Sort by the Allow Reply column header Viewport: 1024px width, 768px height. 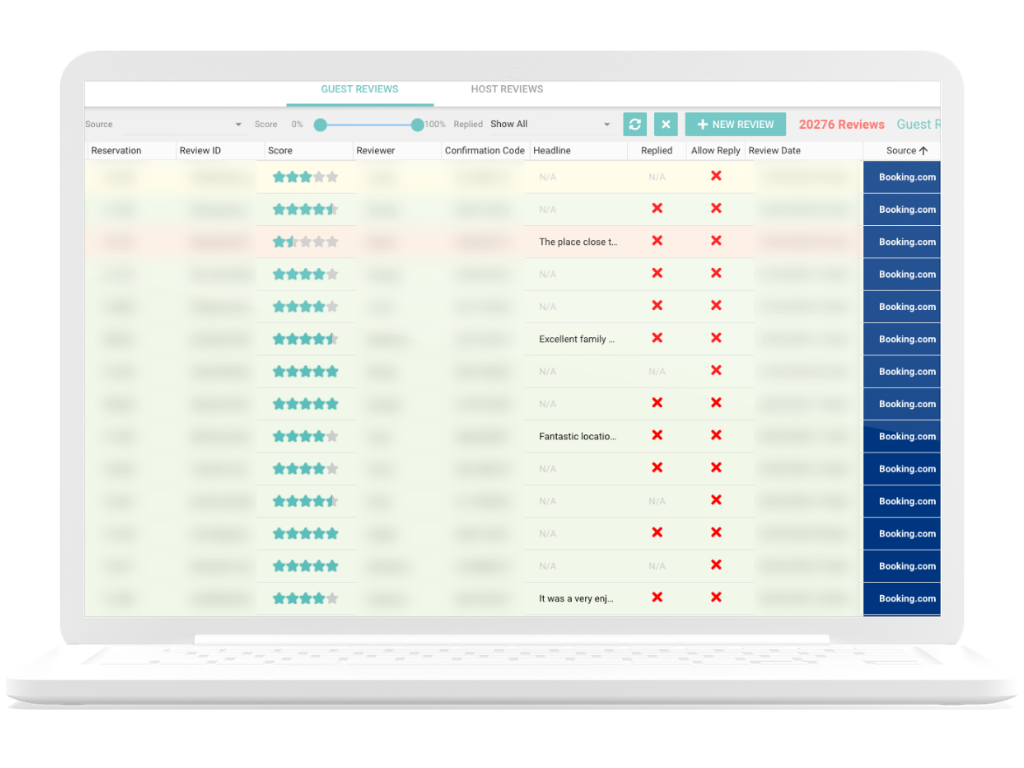tap(716, 150)
